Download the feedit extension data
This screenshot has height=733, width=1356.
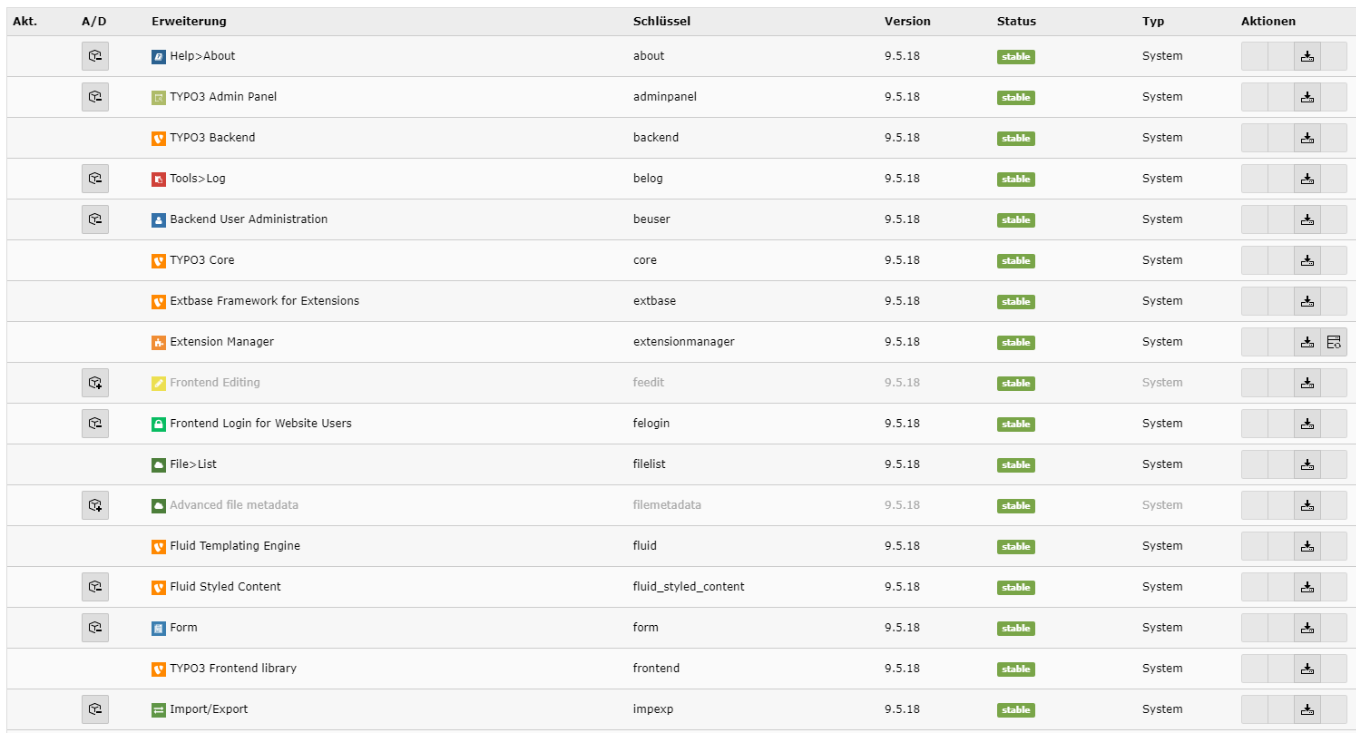click(x=1307, y=383)
